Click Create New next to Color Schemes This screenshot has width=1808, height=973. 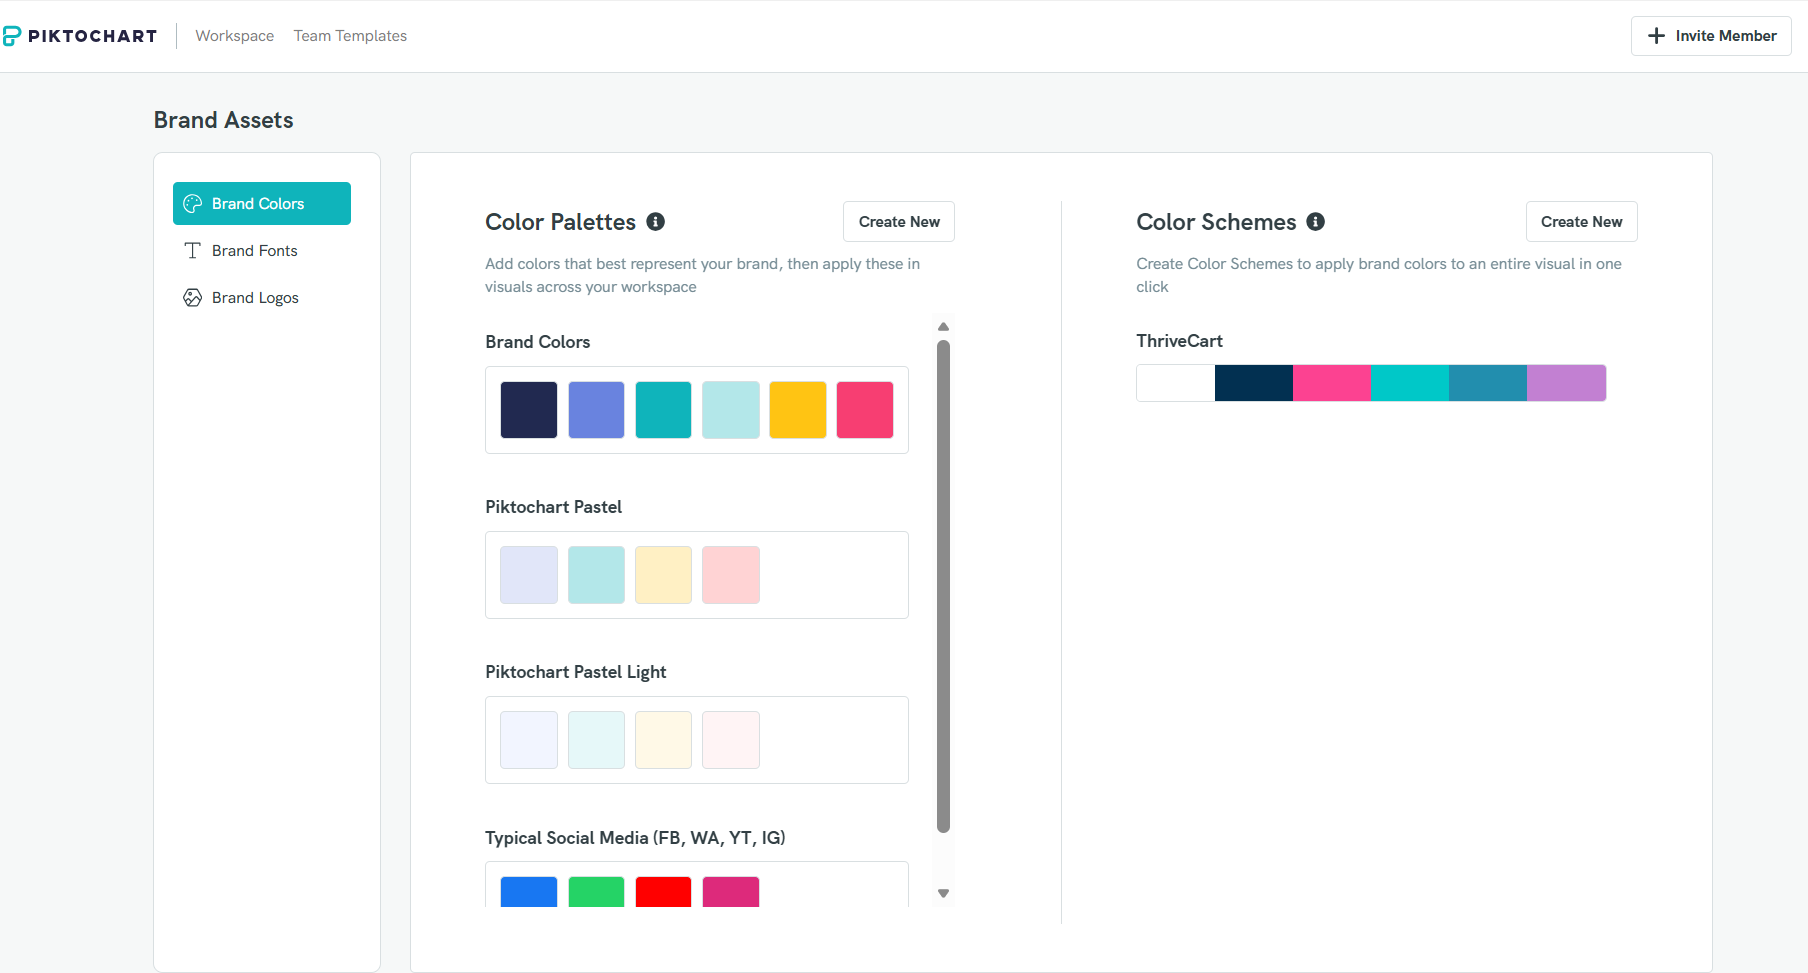click(1581, 221)
